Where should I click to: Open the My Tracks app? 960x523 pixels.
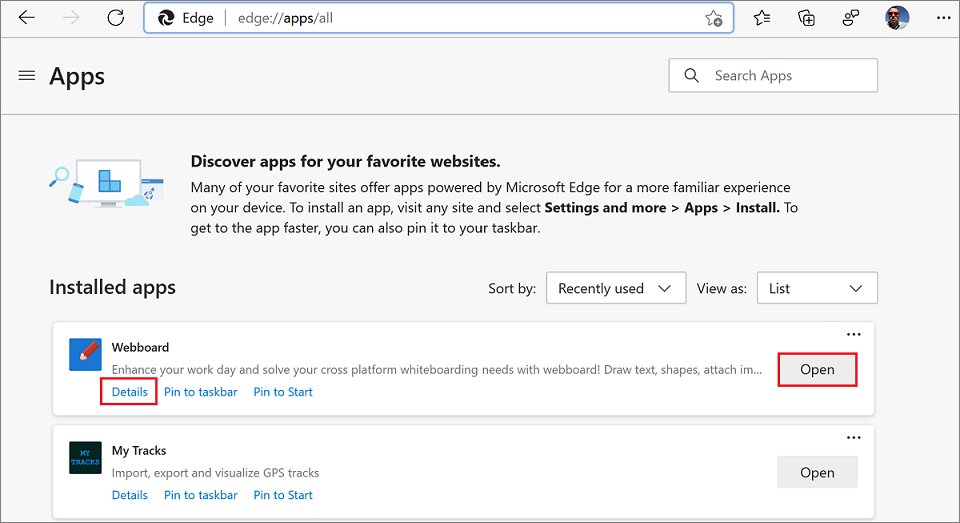817,472
